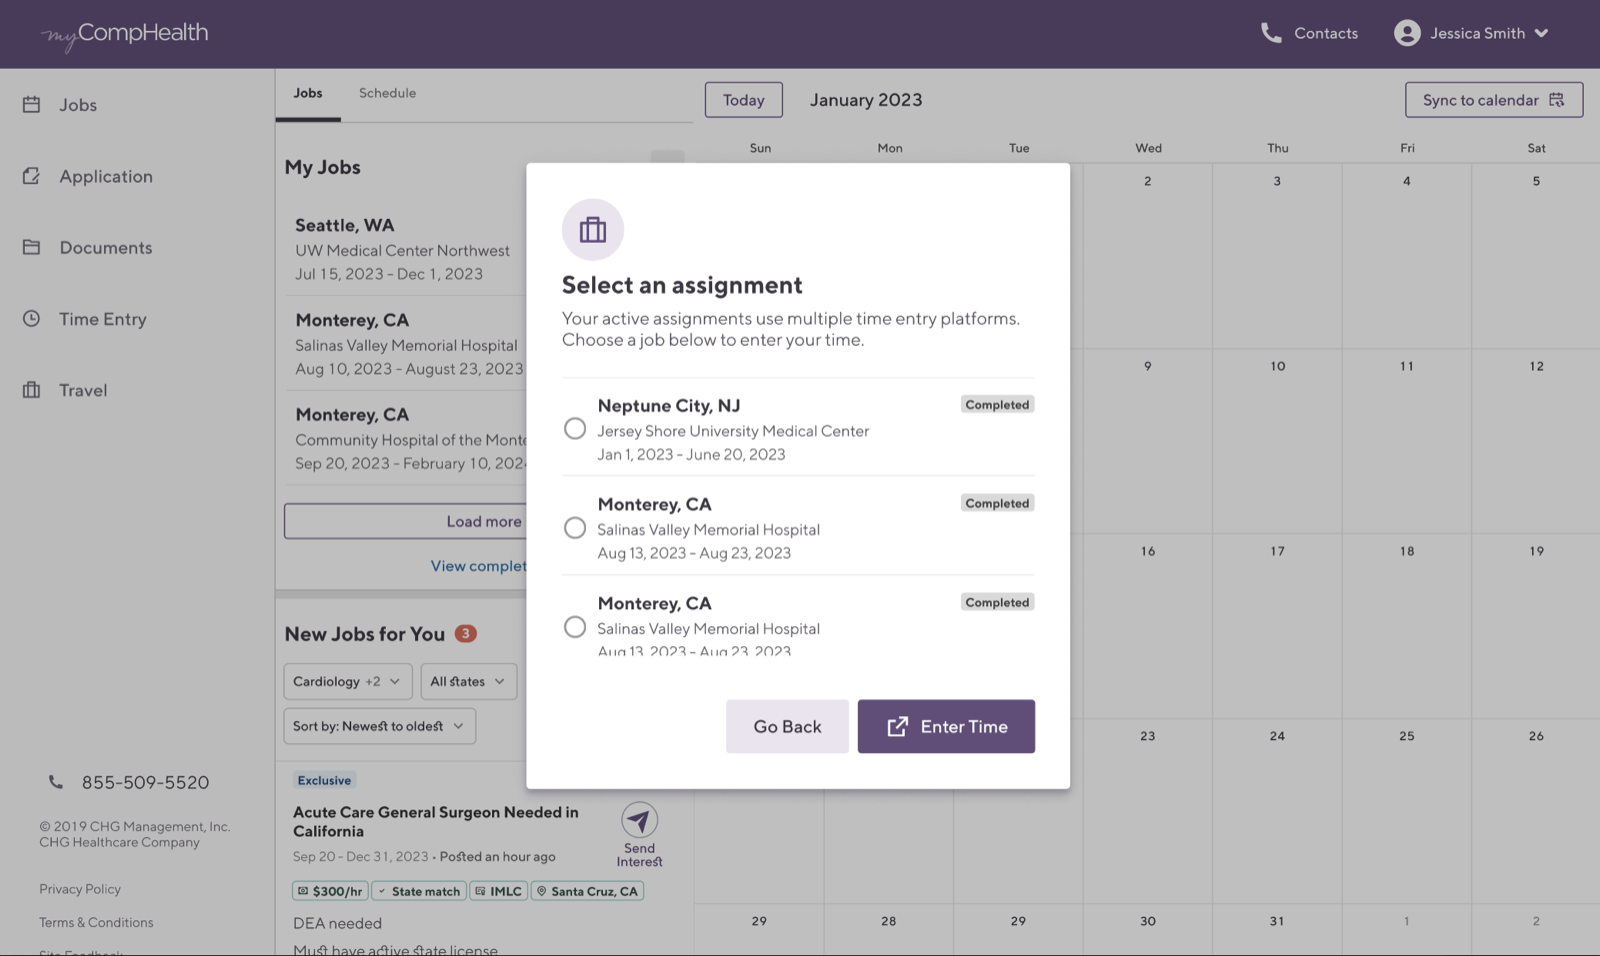Select the Neptune City, NJ assignment radio button
Viewport: 1600px width, 956px height.
click(575, 428)
